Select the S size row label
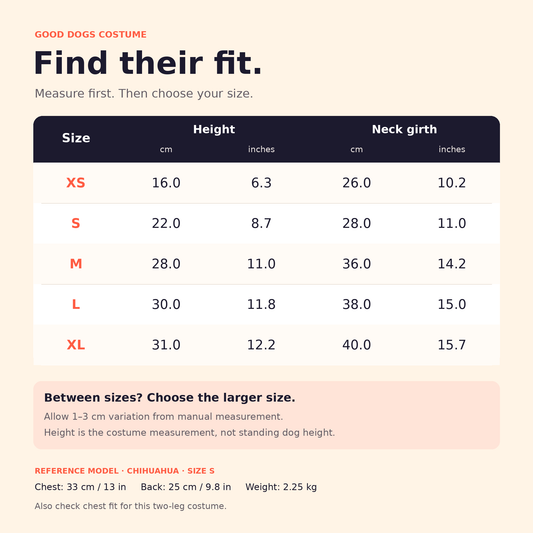 pos(76,223)
